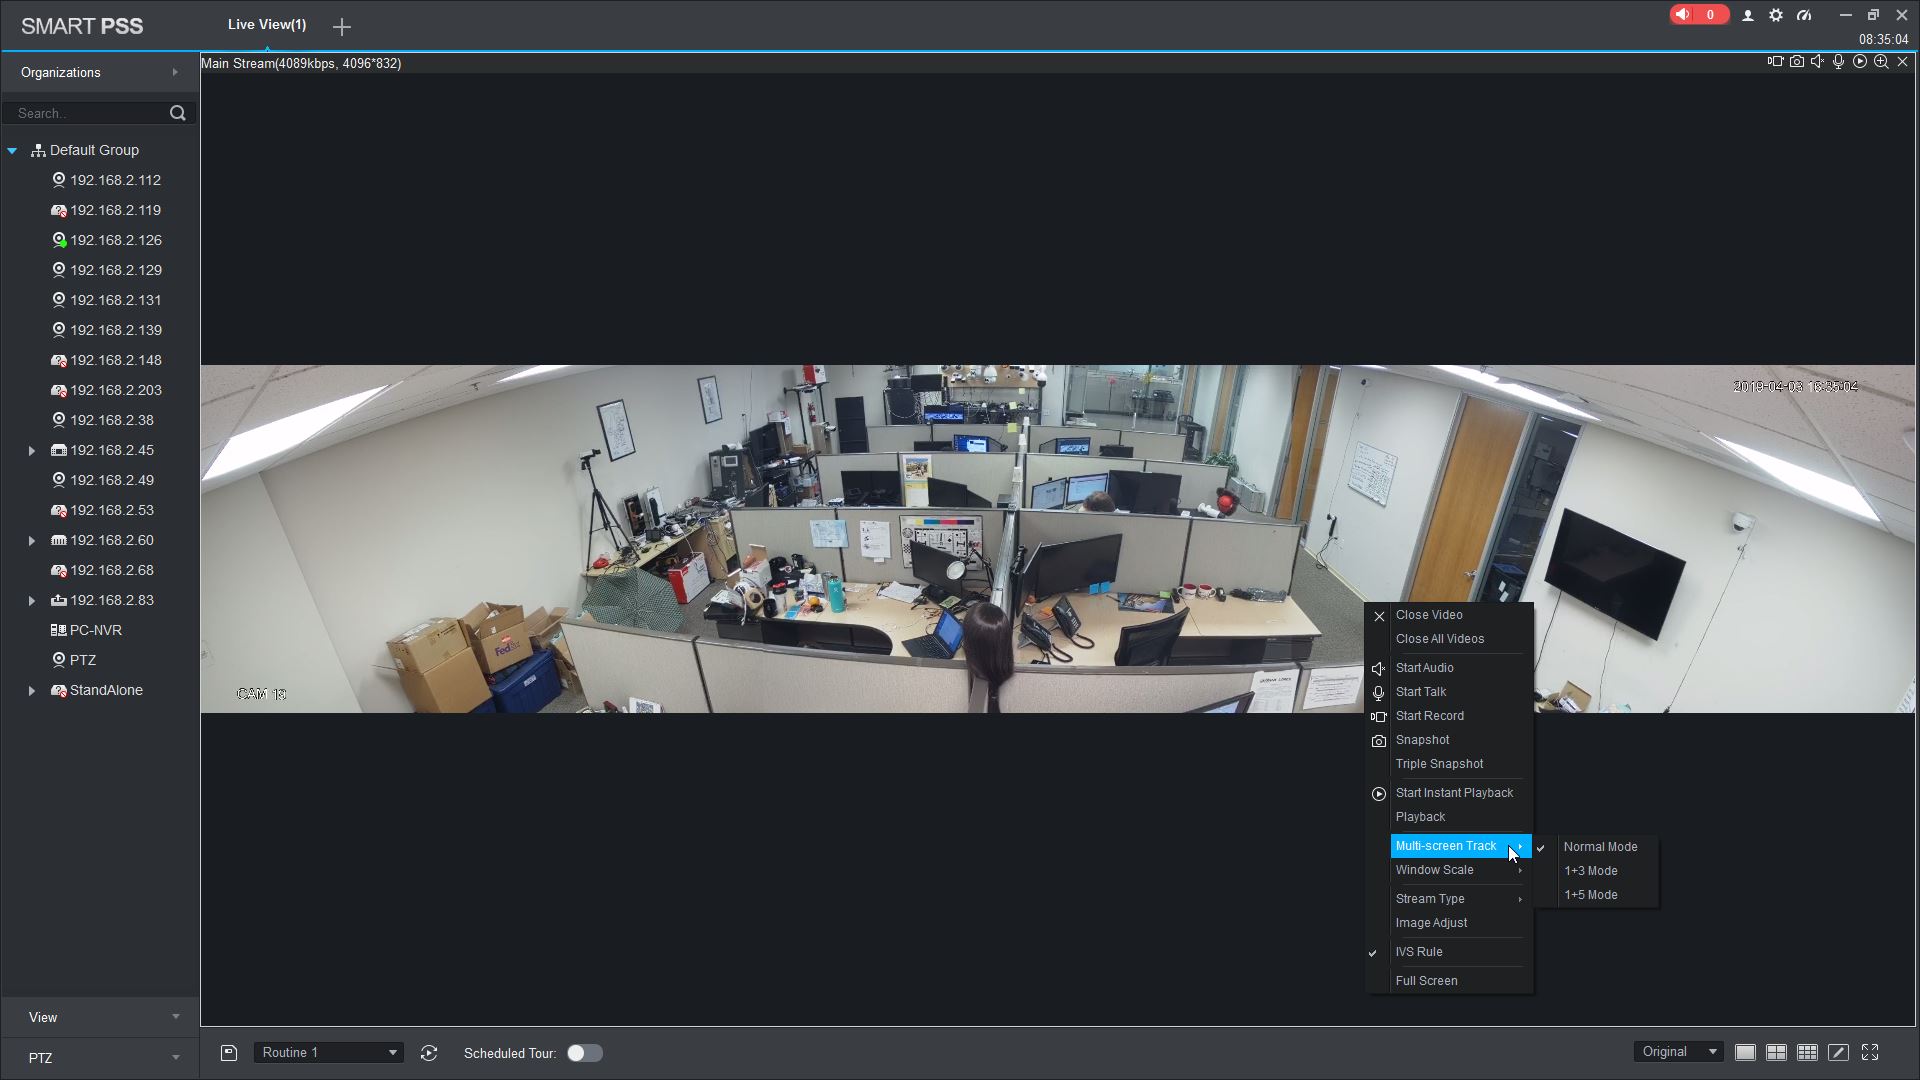Image resolution: width=1920 pixels, height=1080 pixels.
Task: Add a new tab with the plus button
Action: [x=342, y=27]
